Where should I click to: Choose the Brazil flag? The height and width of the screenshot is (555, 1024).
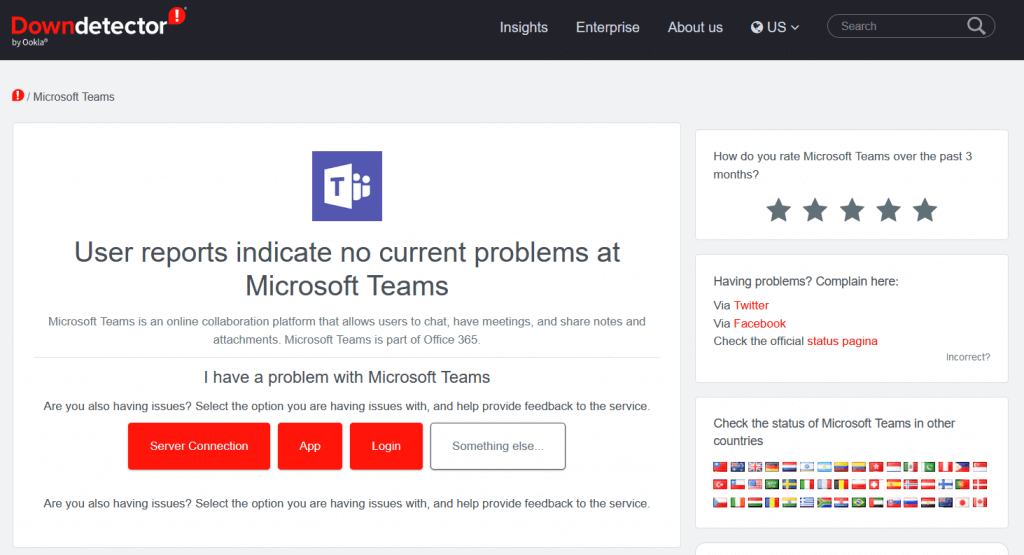point(858,502)
